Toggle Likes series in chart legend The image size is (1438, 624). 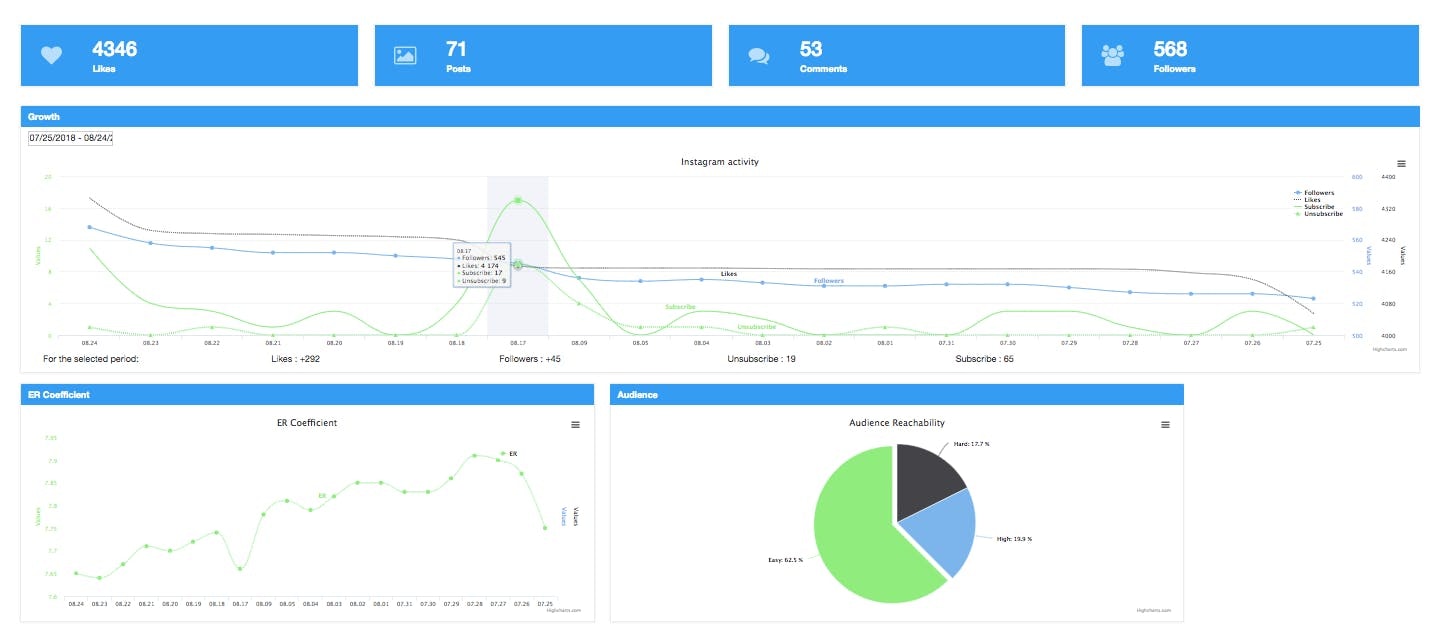click(1307, 199)
